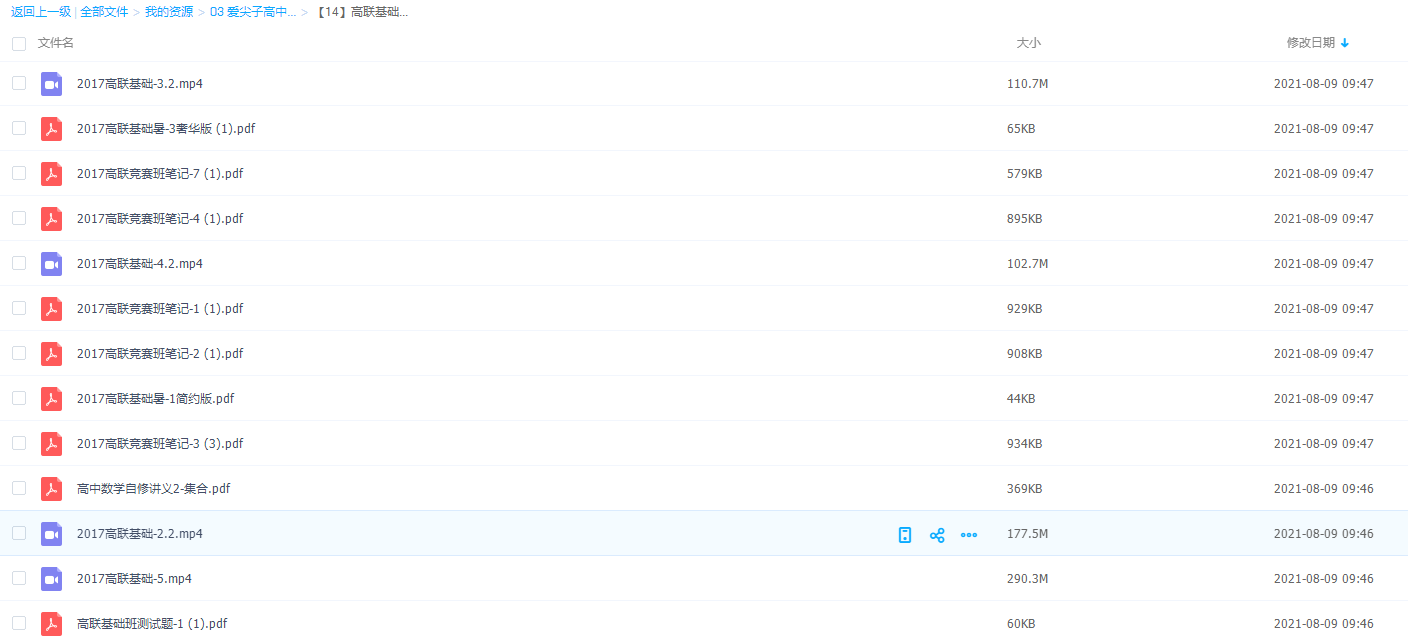Open the file 高联基础班测试题-1 (1).pdf
The height and width of the screenshot is (636, 1408).
152,624
